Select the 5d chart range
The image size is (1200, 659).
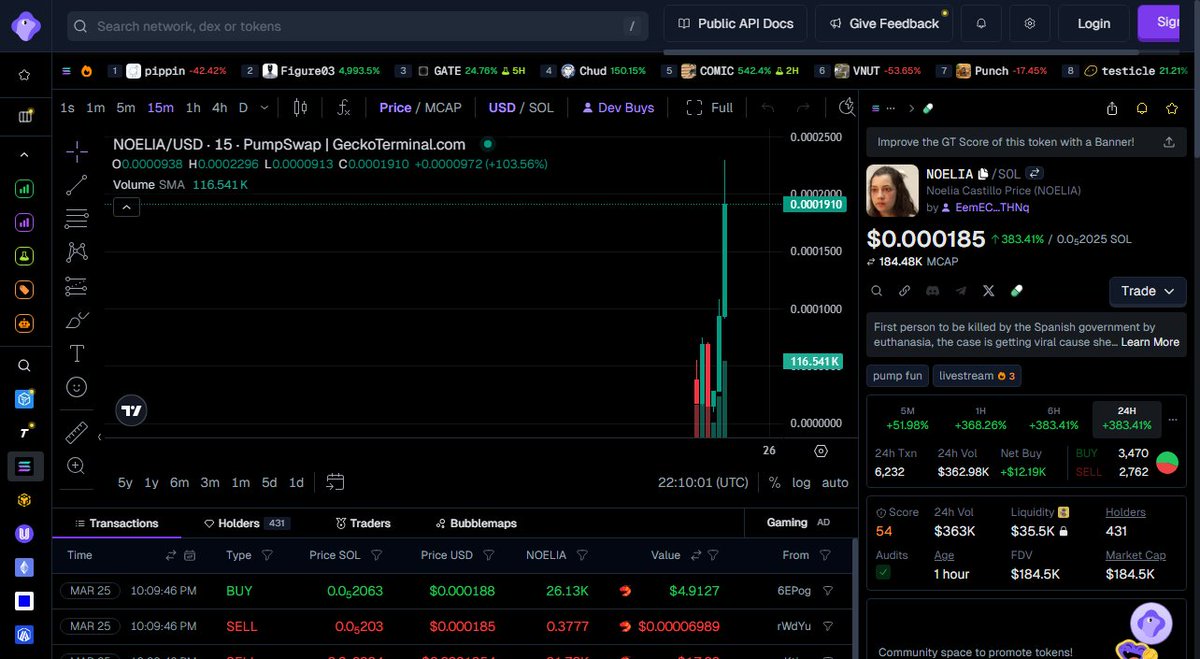269,482
